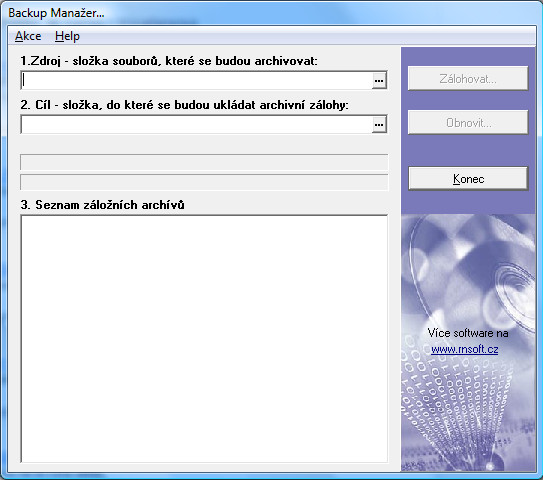Viewport: 543px width, 481px height.
Task: Browse for destination folder with ellipsis button
Action: [x=379, y=125]
